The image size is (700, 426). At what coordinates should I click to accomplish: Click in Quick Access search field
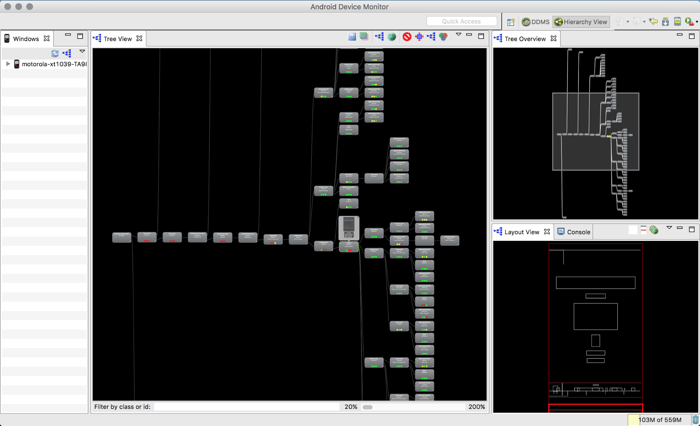click(x=462, y=21)
